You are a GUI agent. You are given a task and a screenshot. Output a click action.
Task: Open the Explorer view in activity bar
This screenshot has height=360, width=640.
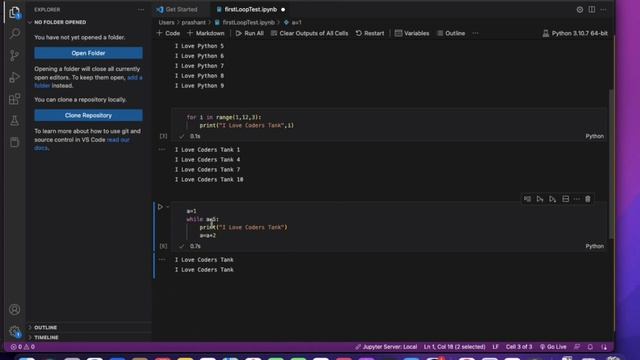(x=15, y=12)
